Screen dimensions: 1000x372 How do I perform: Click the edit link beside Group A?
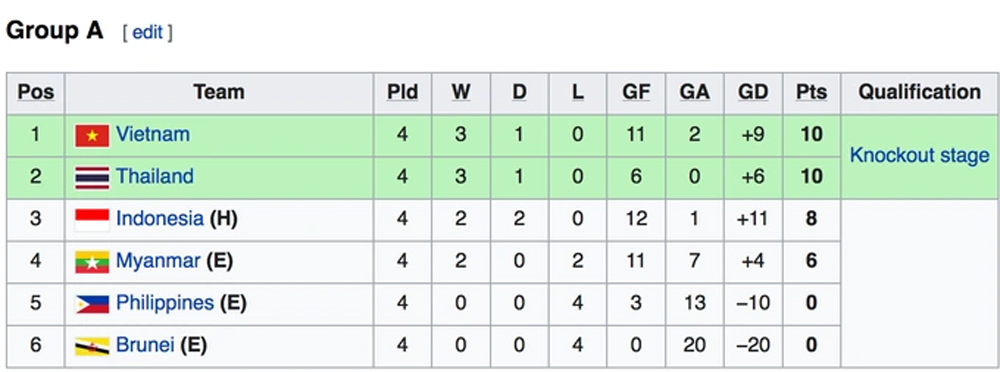point(148,32)
